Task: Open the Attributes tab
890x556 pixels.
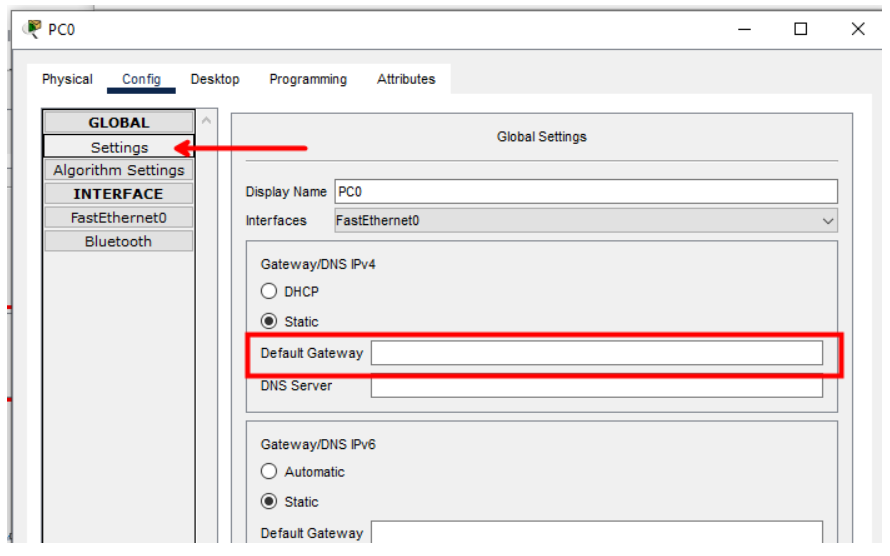Action: click(x=406, y=79)
